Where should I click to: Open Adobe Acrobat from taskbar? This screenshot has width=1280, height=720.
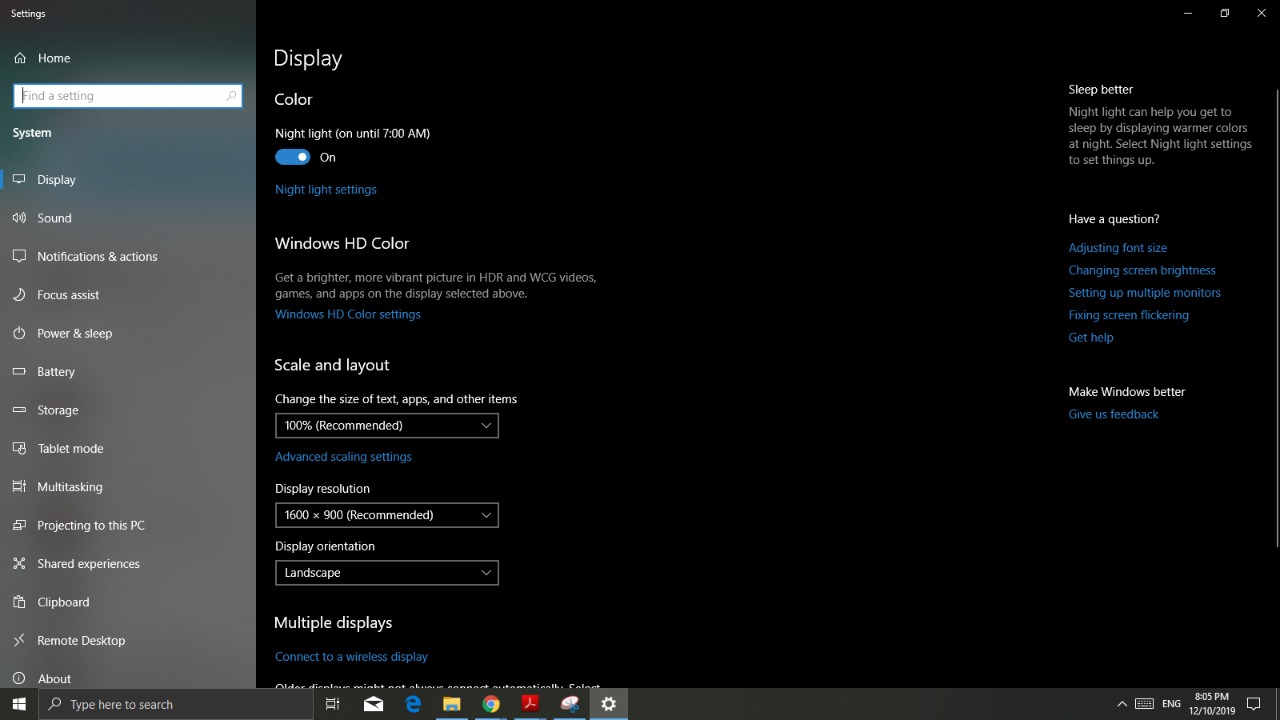tap(530, 704)
